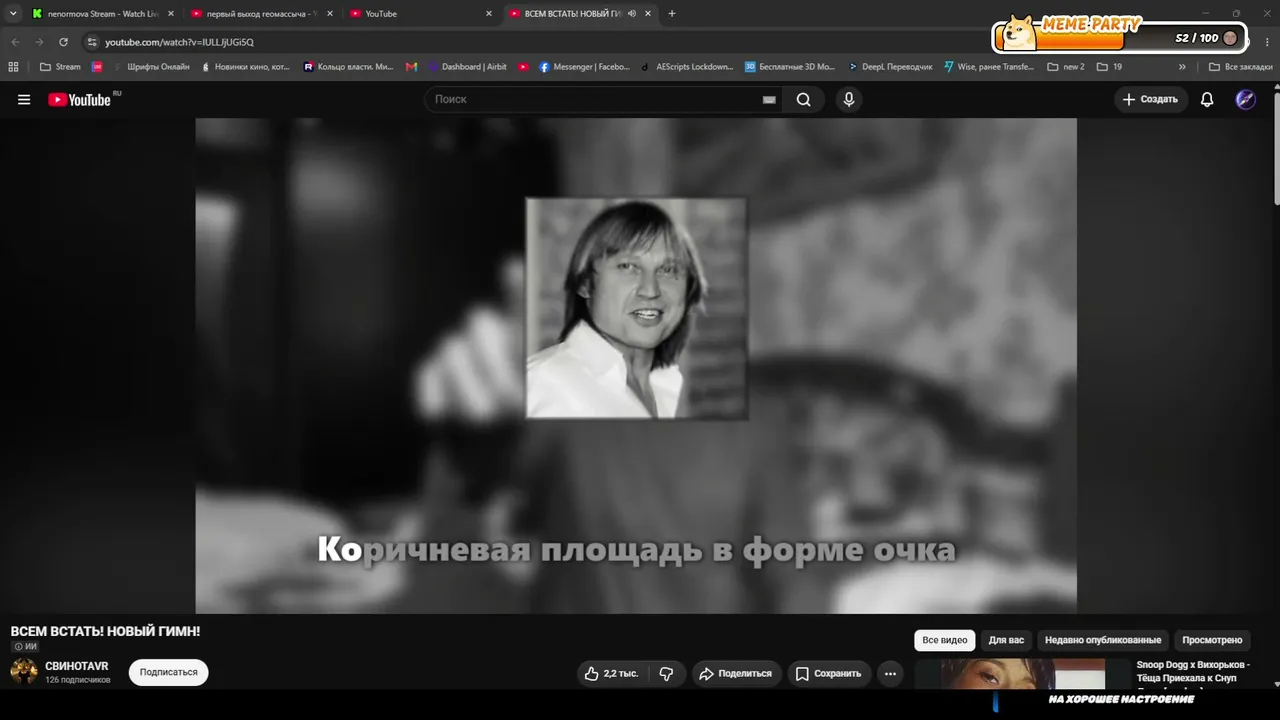The height and width of the screenshot is (720, 1280).
Task: Mute the tab via its speaker icon
Action: 632,14
